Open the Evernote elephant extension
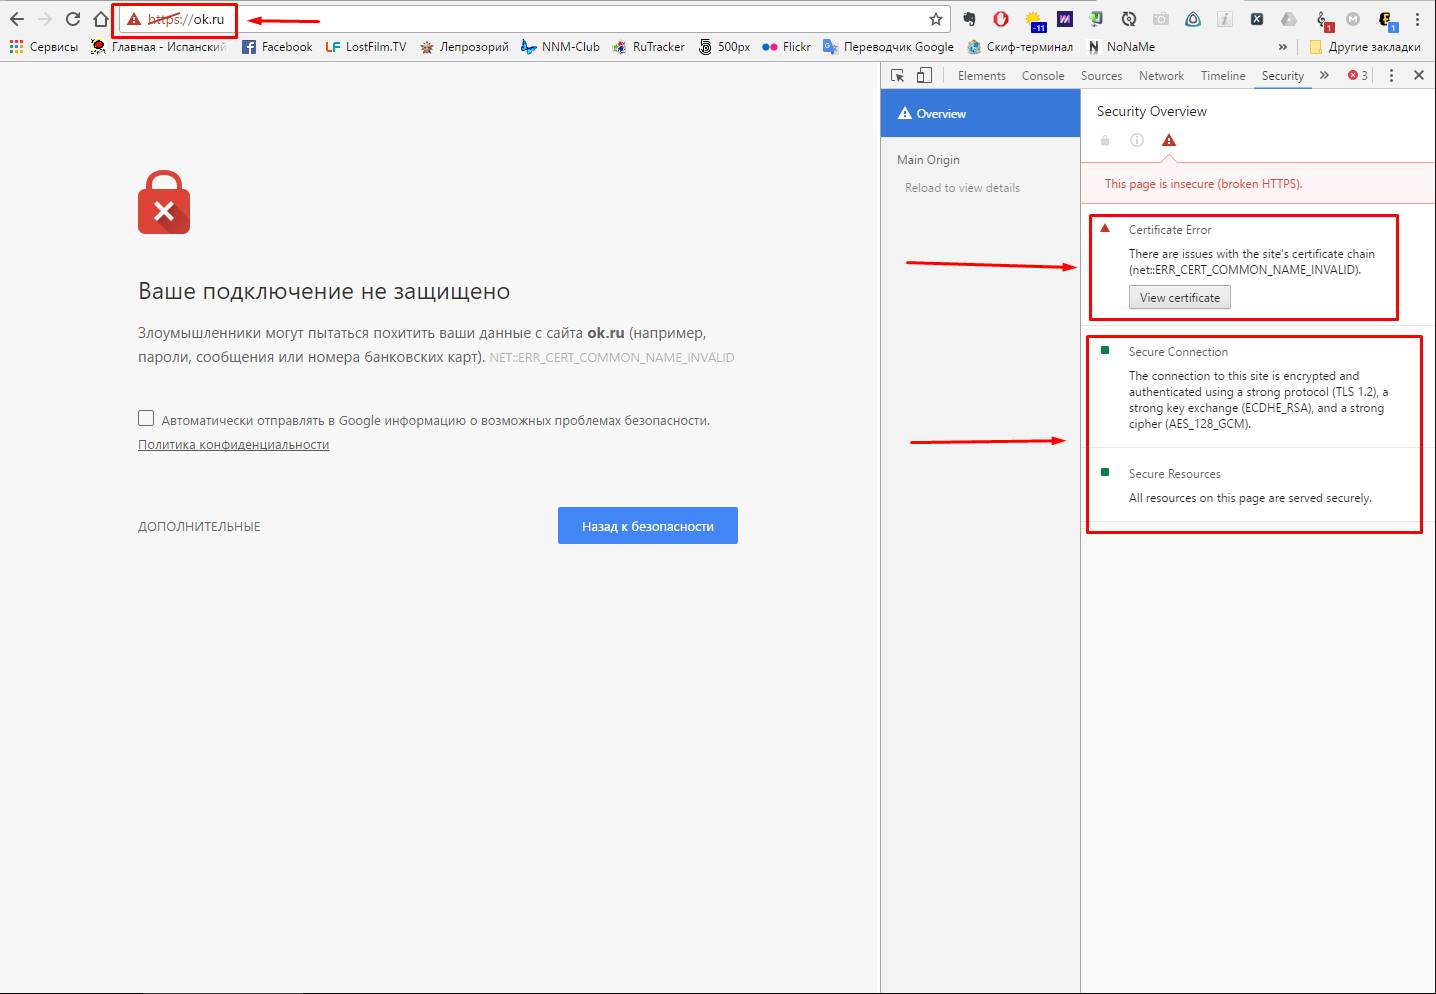The image size is (1436, 994). coord(969,19)
